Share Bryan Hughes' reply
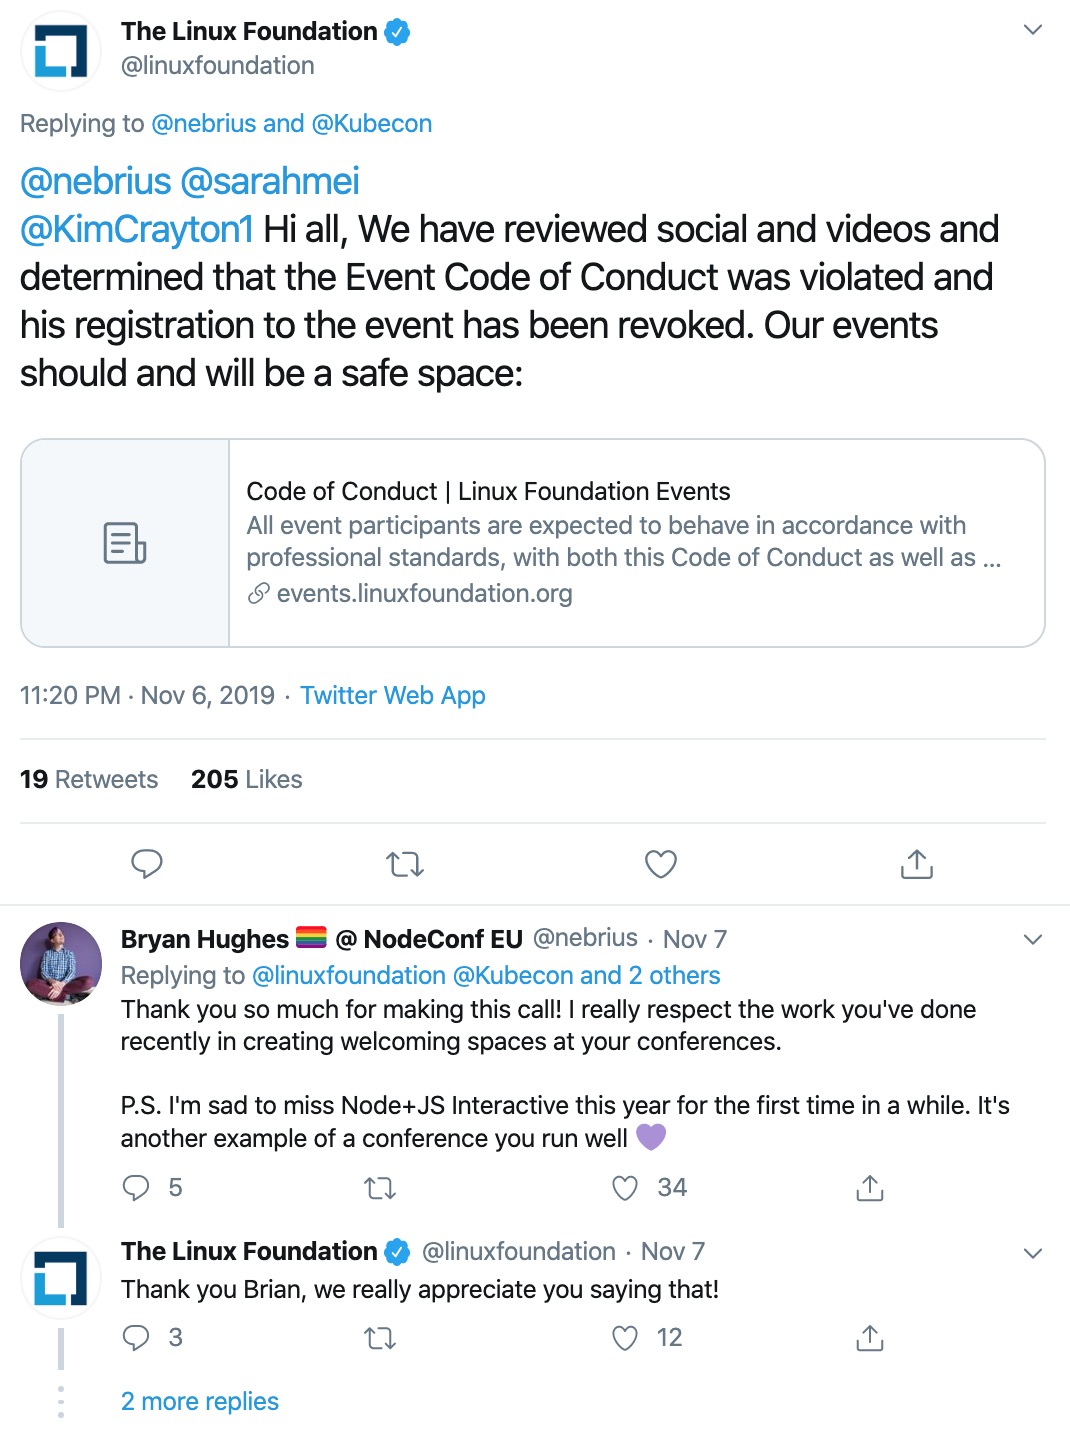1070x1434 pixels. tap(870, 1188)
